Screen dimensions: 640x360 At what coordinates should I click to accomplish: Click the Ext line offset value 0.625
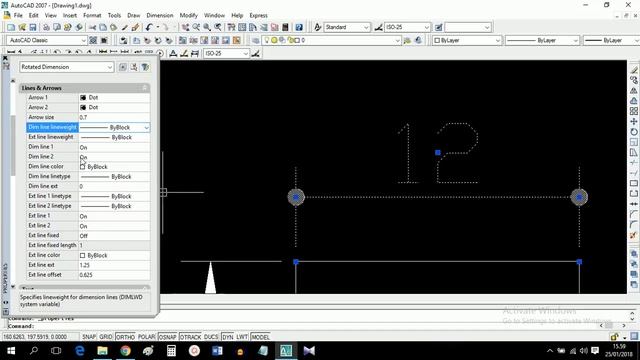[x=114, y=275]
